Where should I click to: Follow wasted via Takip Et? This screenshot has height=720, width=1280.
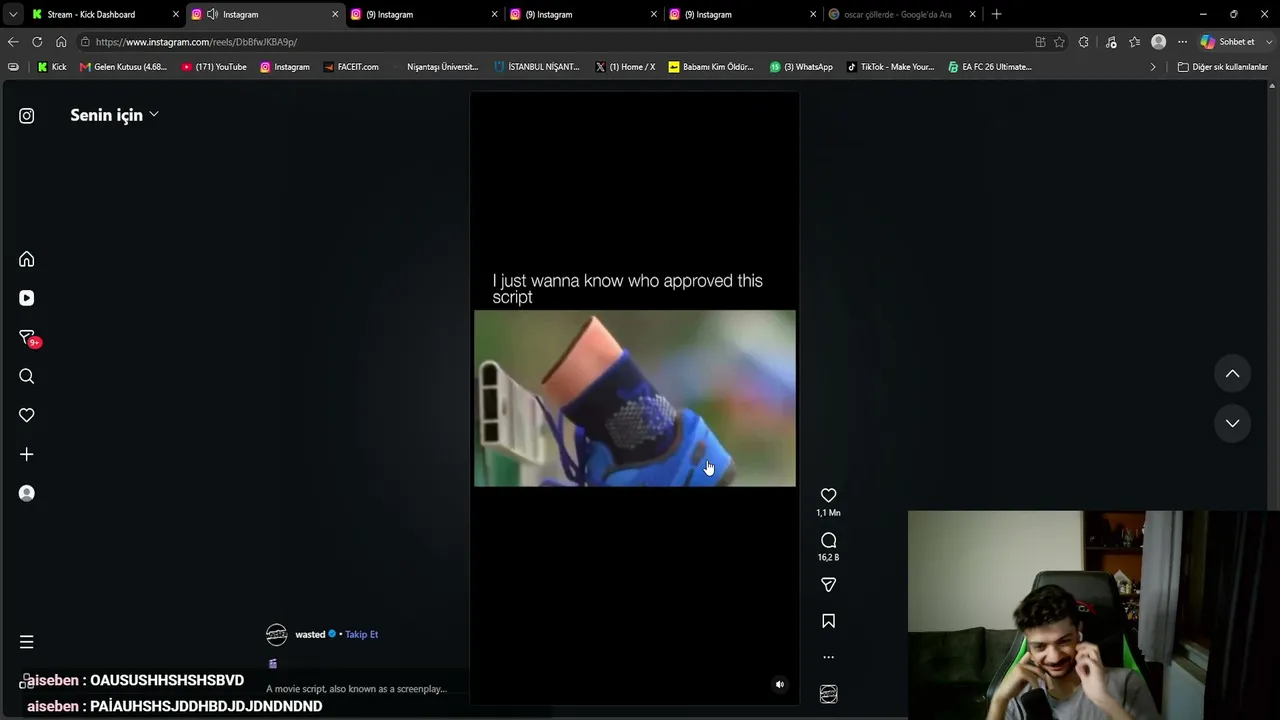click(x=361, y=635)
